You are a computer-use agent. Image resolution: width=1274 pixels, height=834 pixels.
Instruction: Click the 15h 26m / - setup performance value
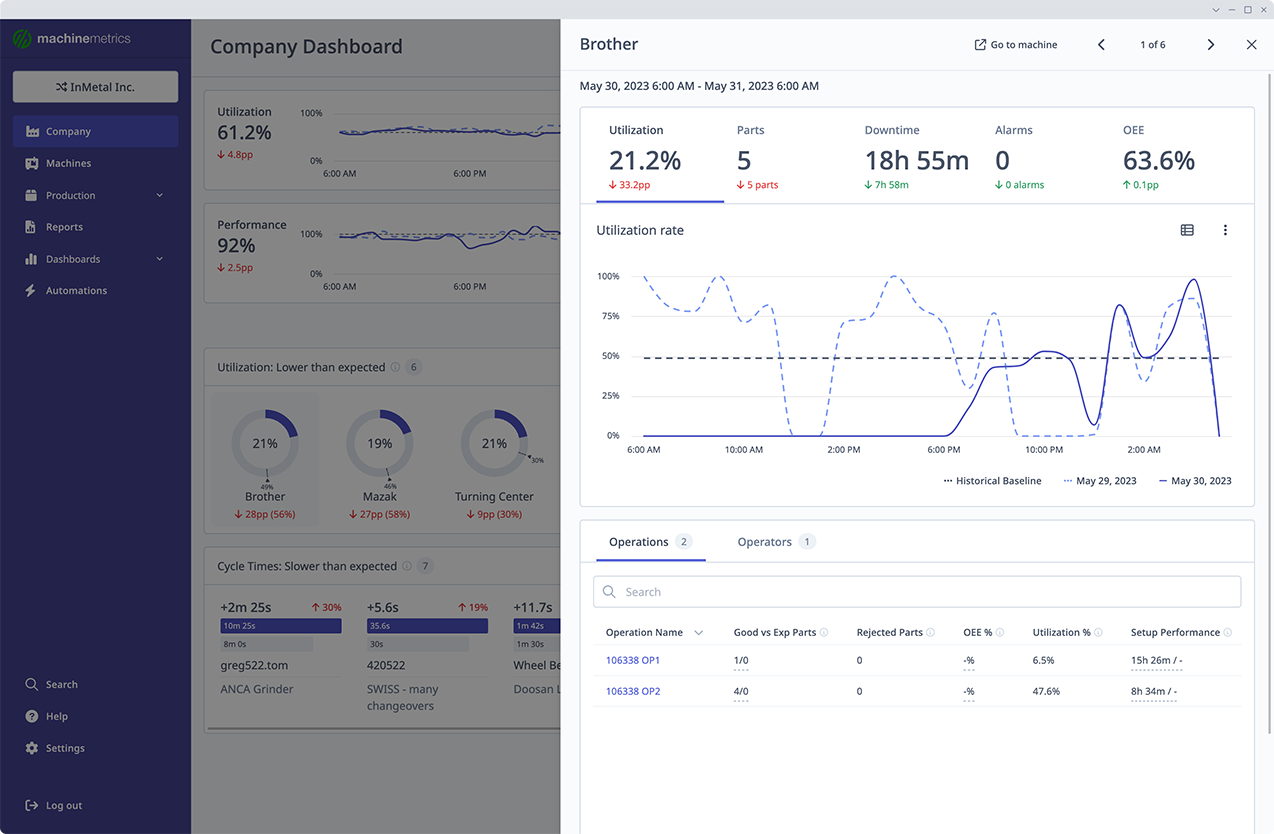[x=1157, y=660]
